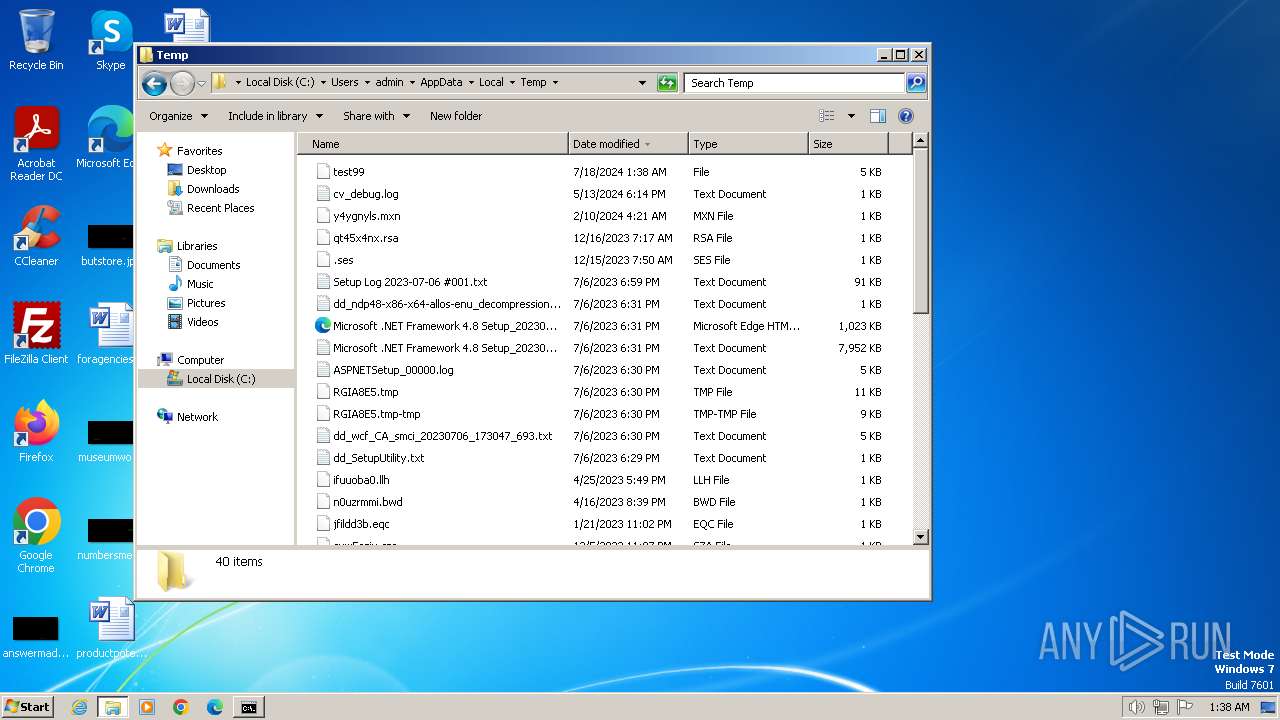The image size is (1280, 720).
Task: Click the greyed Forward navigation arrow
Action: tap(182, 83)
